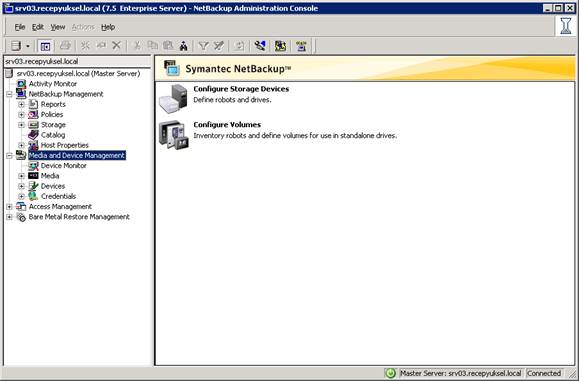Click the Configure Storage Devices link

[x=241, y=89]
